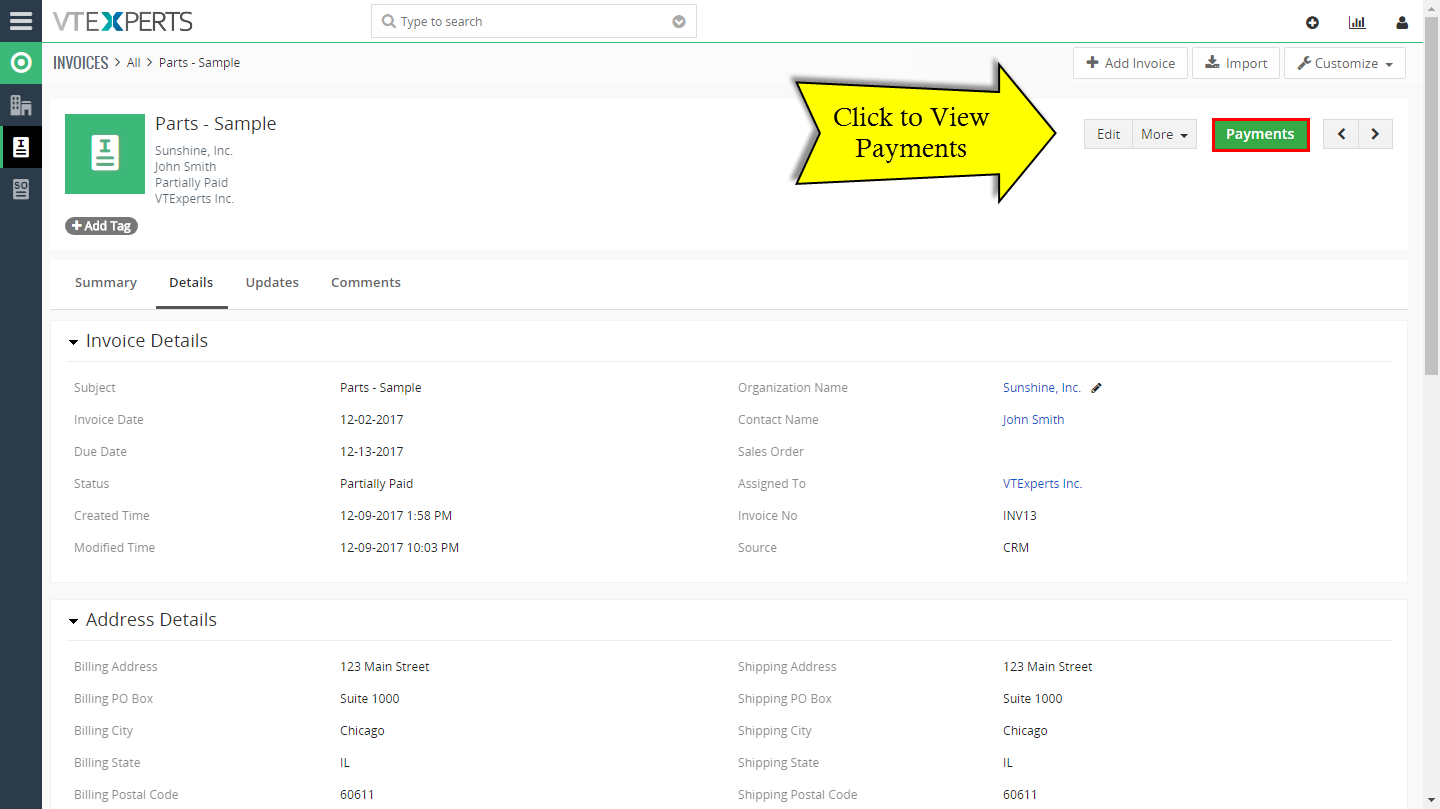1440x809 pixels.
Task: Click the Created Time value 12-09-2017 1:58 PM
Action: pyautogui.click(x=396, y=516)
